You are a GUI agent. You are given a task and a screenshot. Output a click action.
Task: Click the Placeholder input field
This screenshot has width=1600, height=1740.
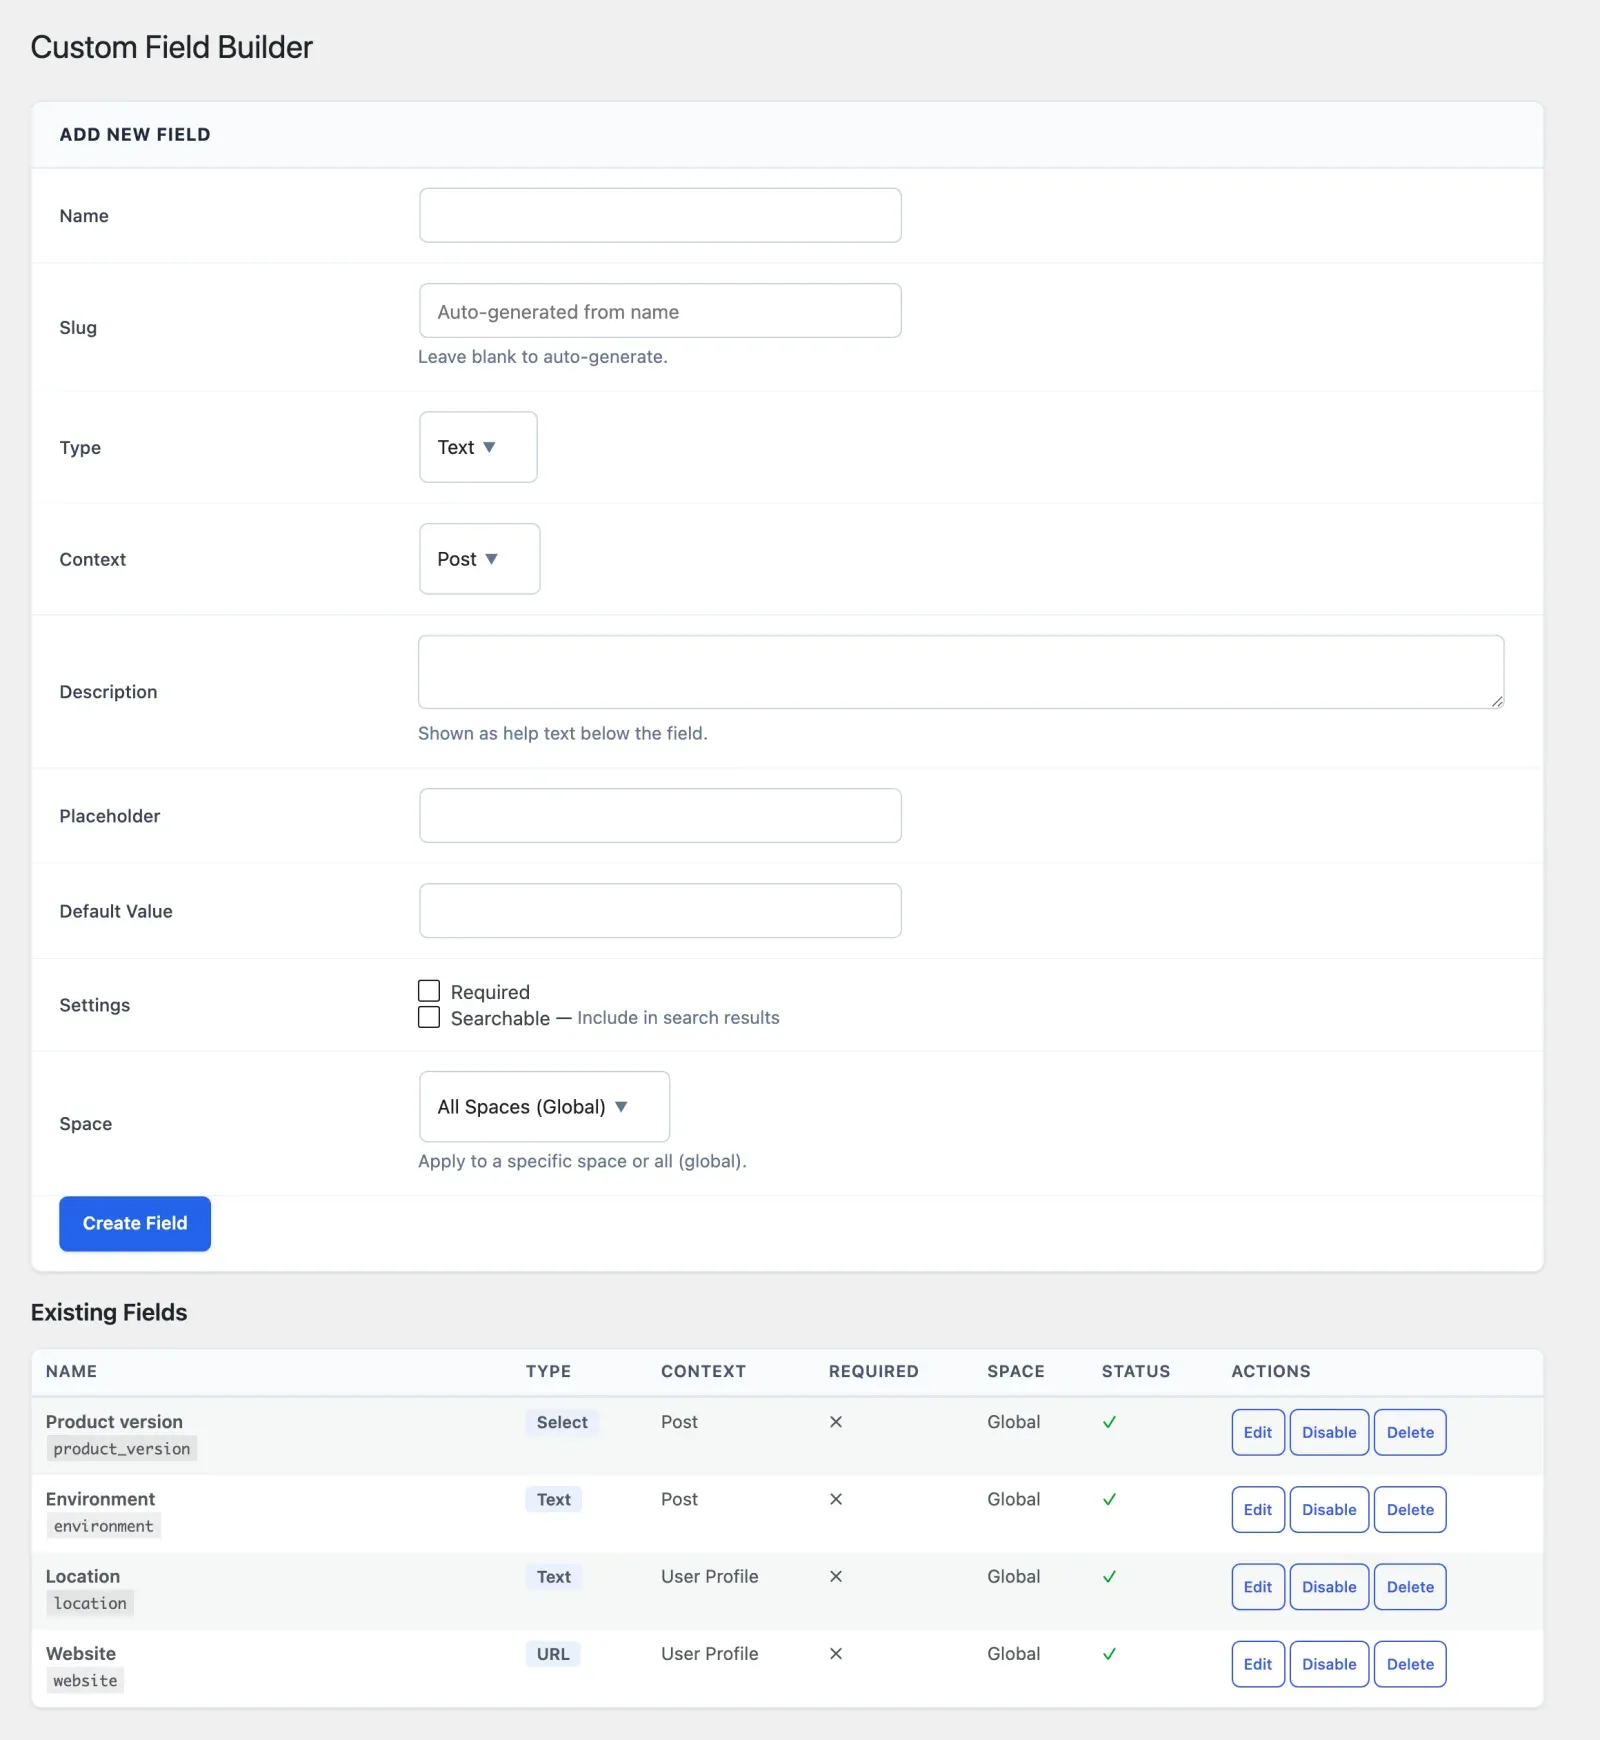point(660,815)
